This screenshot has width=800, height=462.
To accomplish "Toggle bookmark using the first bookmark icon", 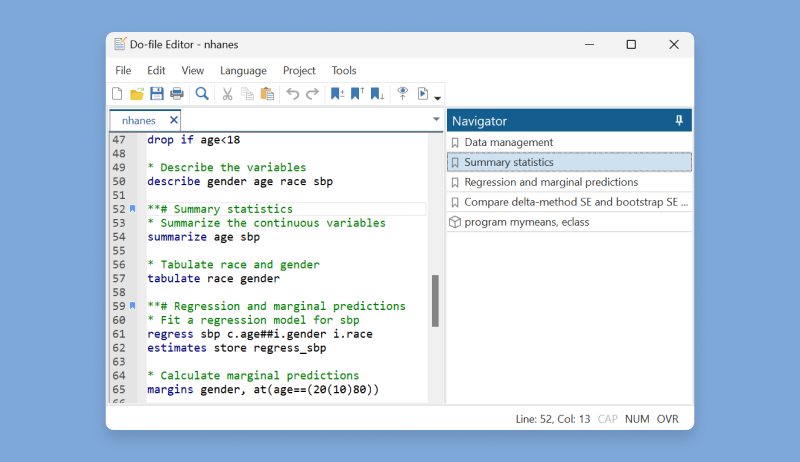I will 337,94.
